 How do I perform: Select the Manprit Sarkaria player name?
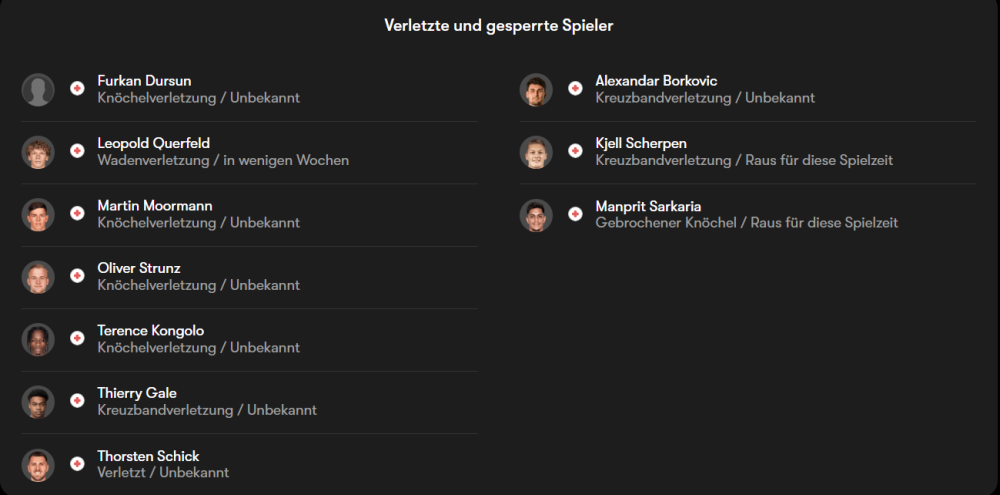(648, 206)
